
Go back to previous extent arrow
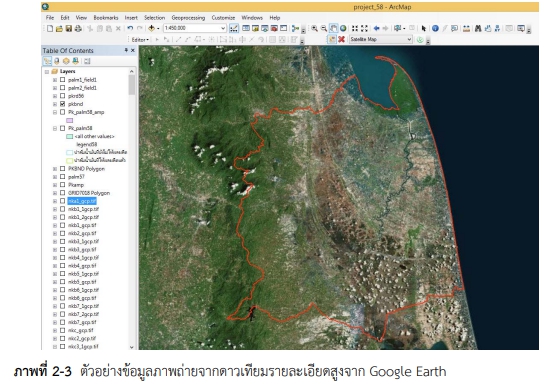pyautogui.click(x=376, y=29)
